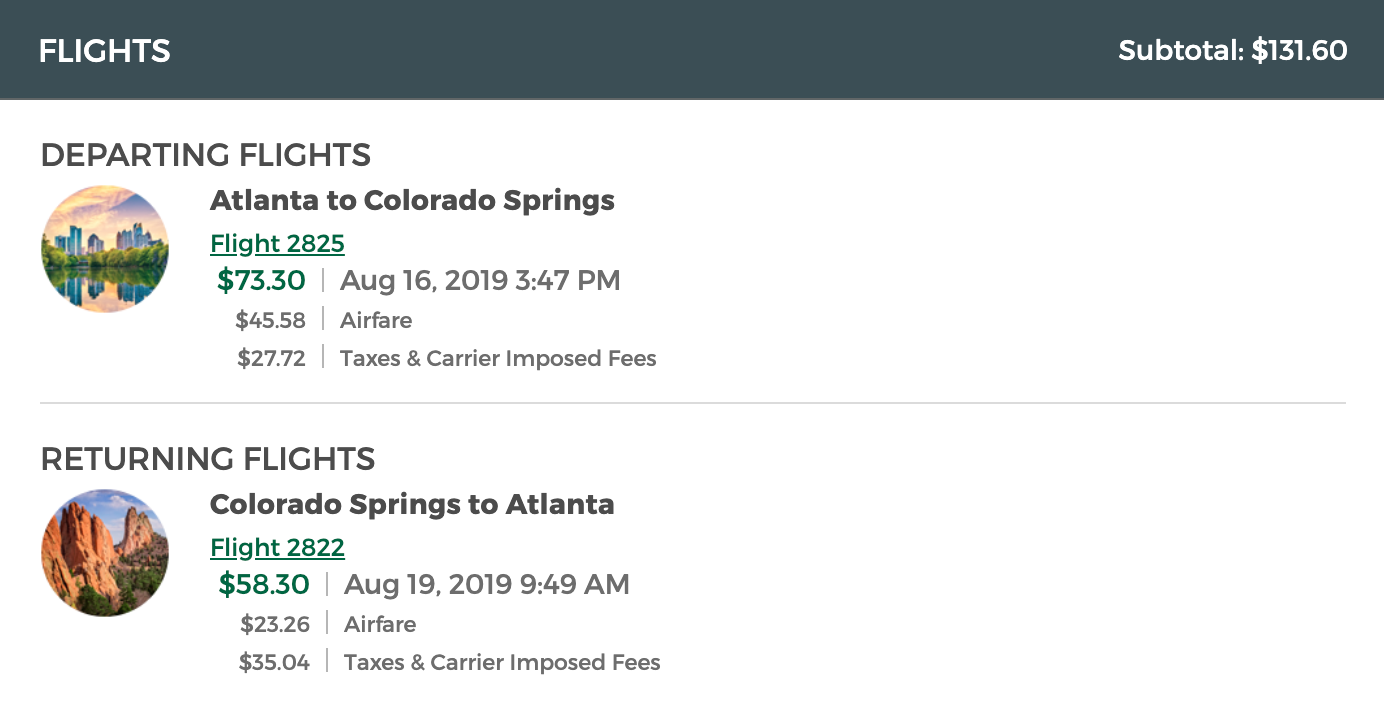Image resolution: width=1384 pixels, height=712 pixels.
Task: Click the Colorado Springs red rocks image
Action: pyautogui.click(x=105, y=553)
